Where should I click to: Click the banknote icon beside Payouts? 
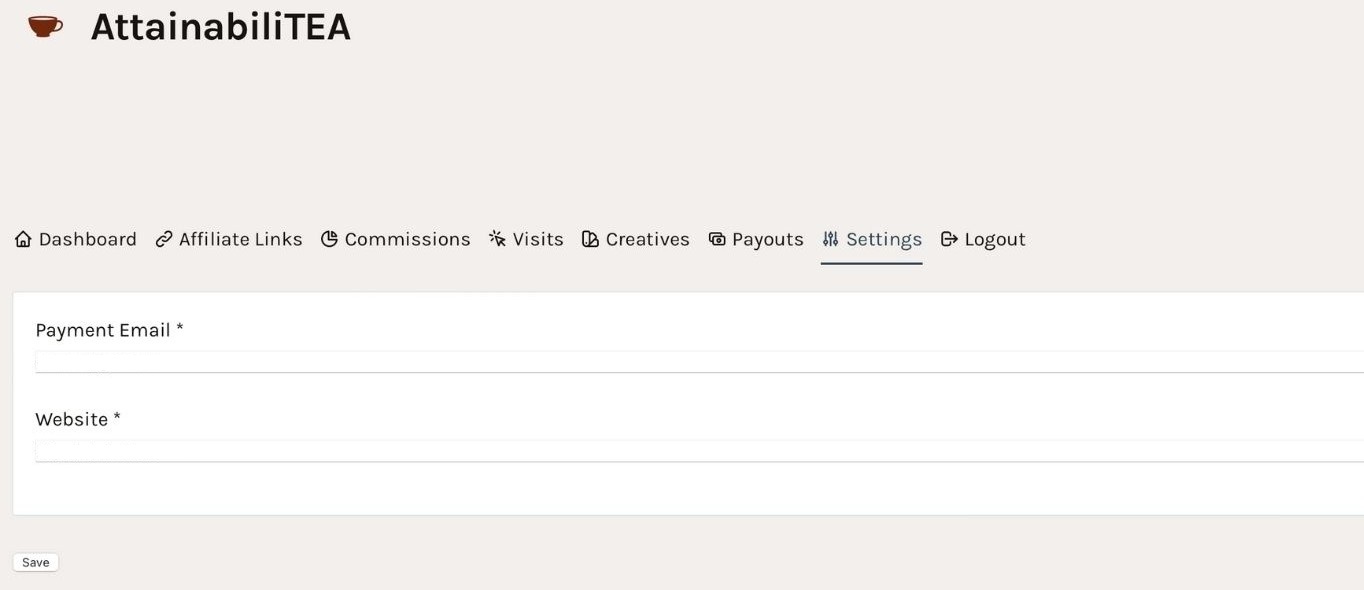point(717,239)
